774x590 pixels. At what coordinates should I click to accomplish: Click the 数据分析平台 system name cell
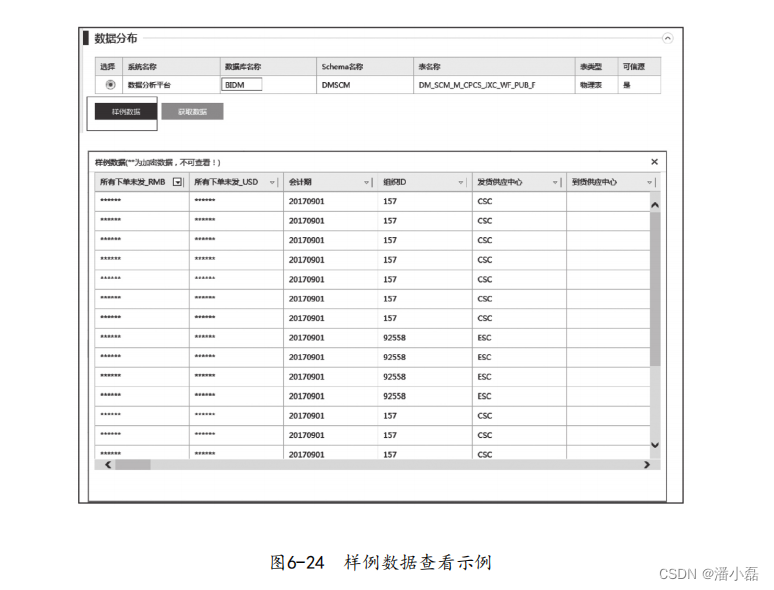[x=171, y=85]
